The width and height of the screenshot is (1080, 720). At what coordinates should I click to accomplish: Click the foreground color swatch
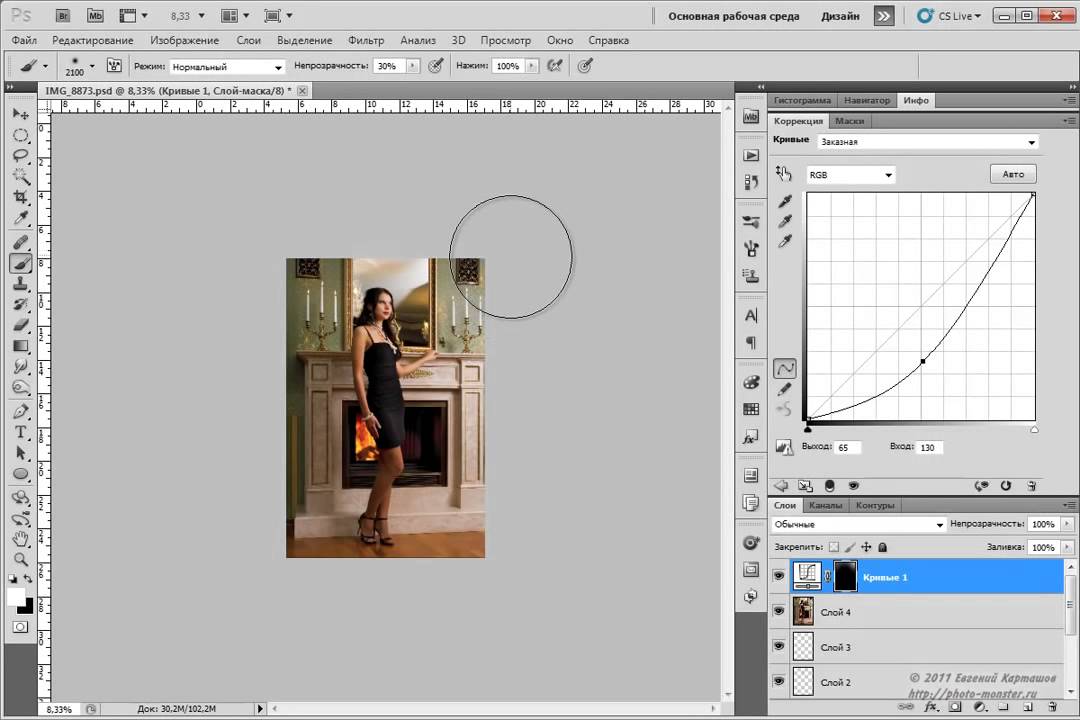(x=16, y=597)
